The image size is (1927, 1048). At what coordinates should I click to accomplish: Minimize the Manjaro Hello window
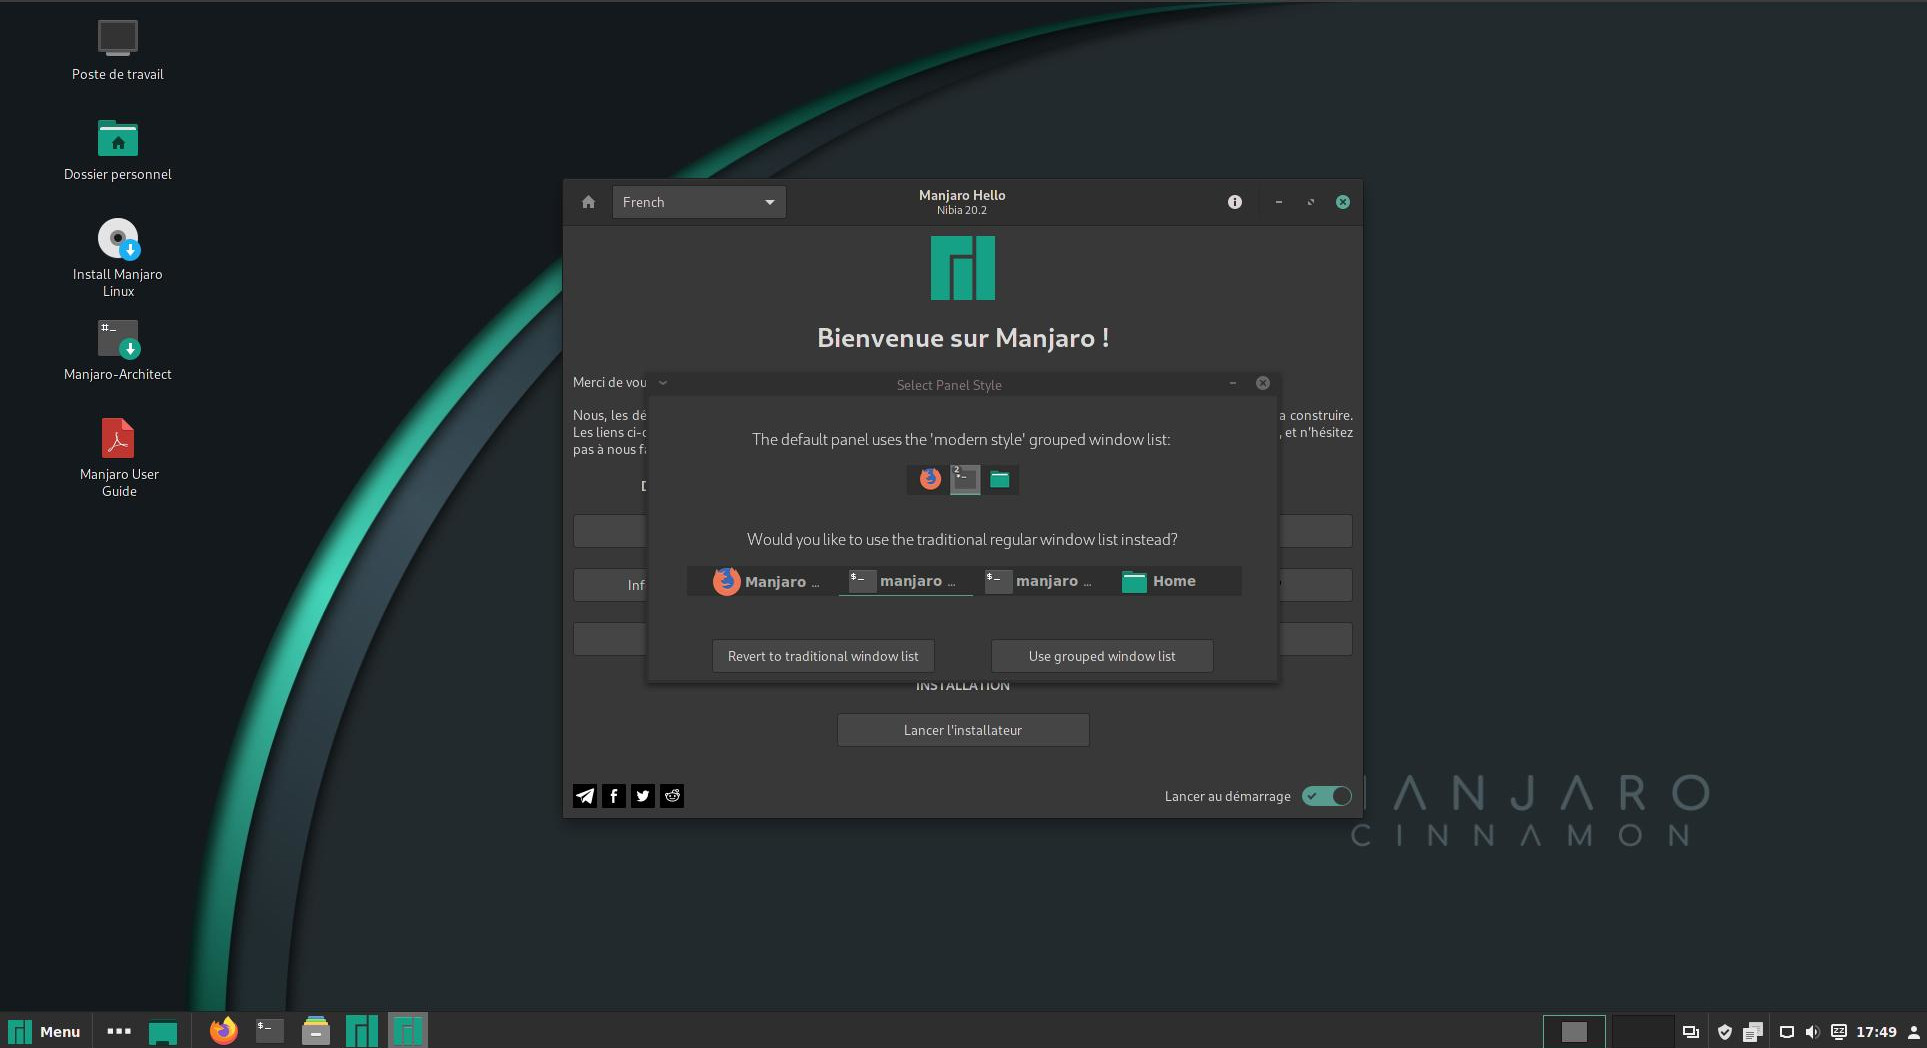[x=1278, y=202]
